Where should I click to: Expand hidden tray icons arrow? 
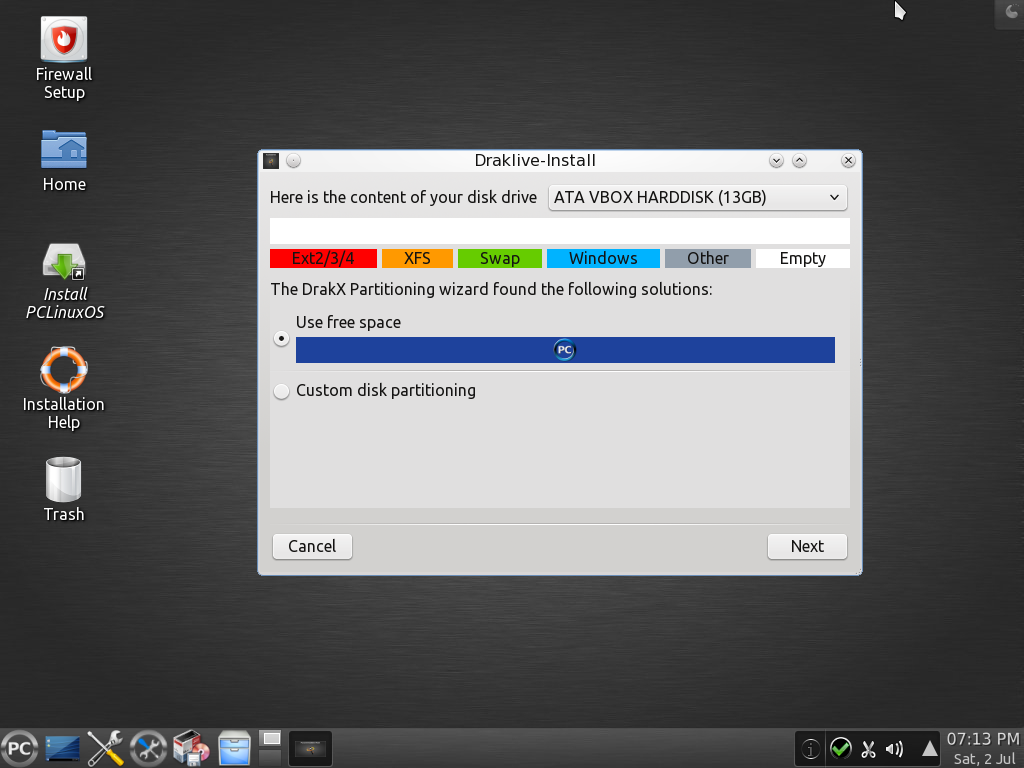(x=929, y=748)
